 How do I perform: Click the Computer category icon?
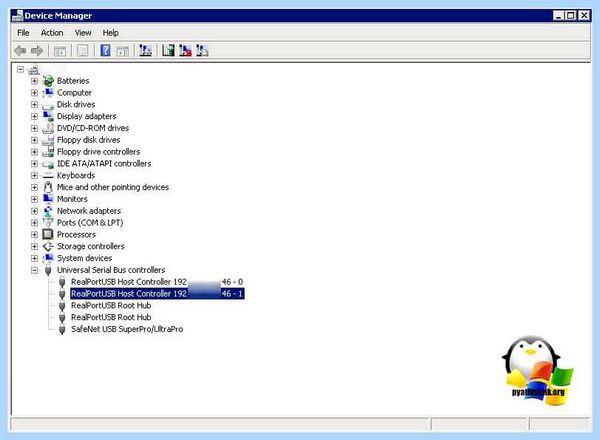(x=48, y=93)
